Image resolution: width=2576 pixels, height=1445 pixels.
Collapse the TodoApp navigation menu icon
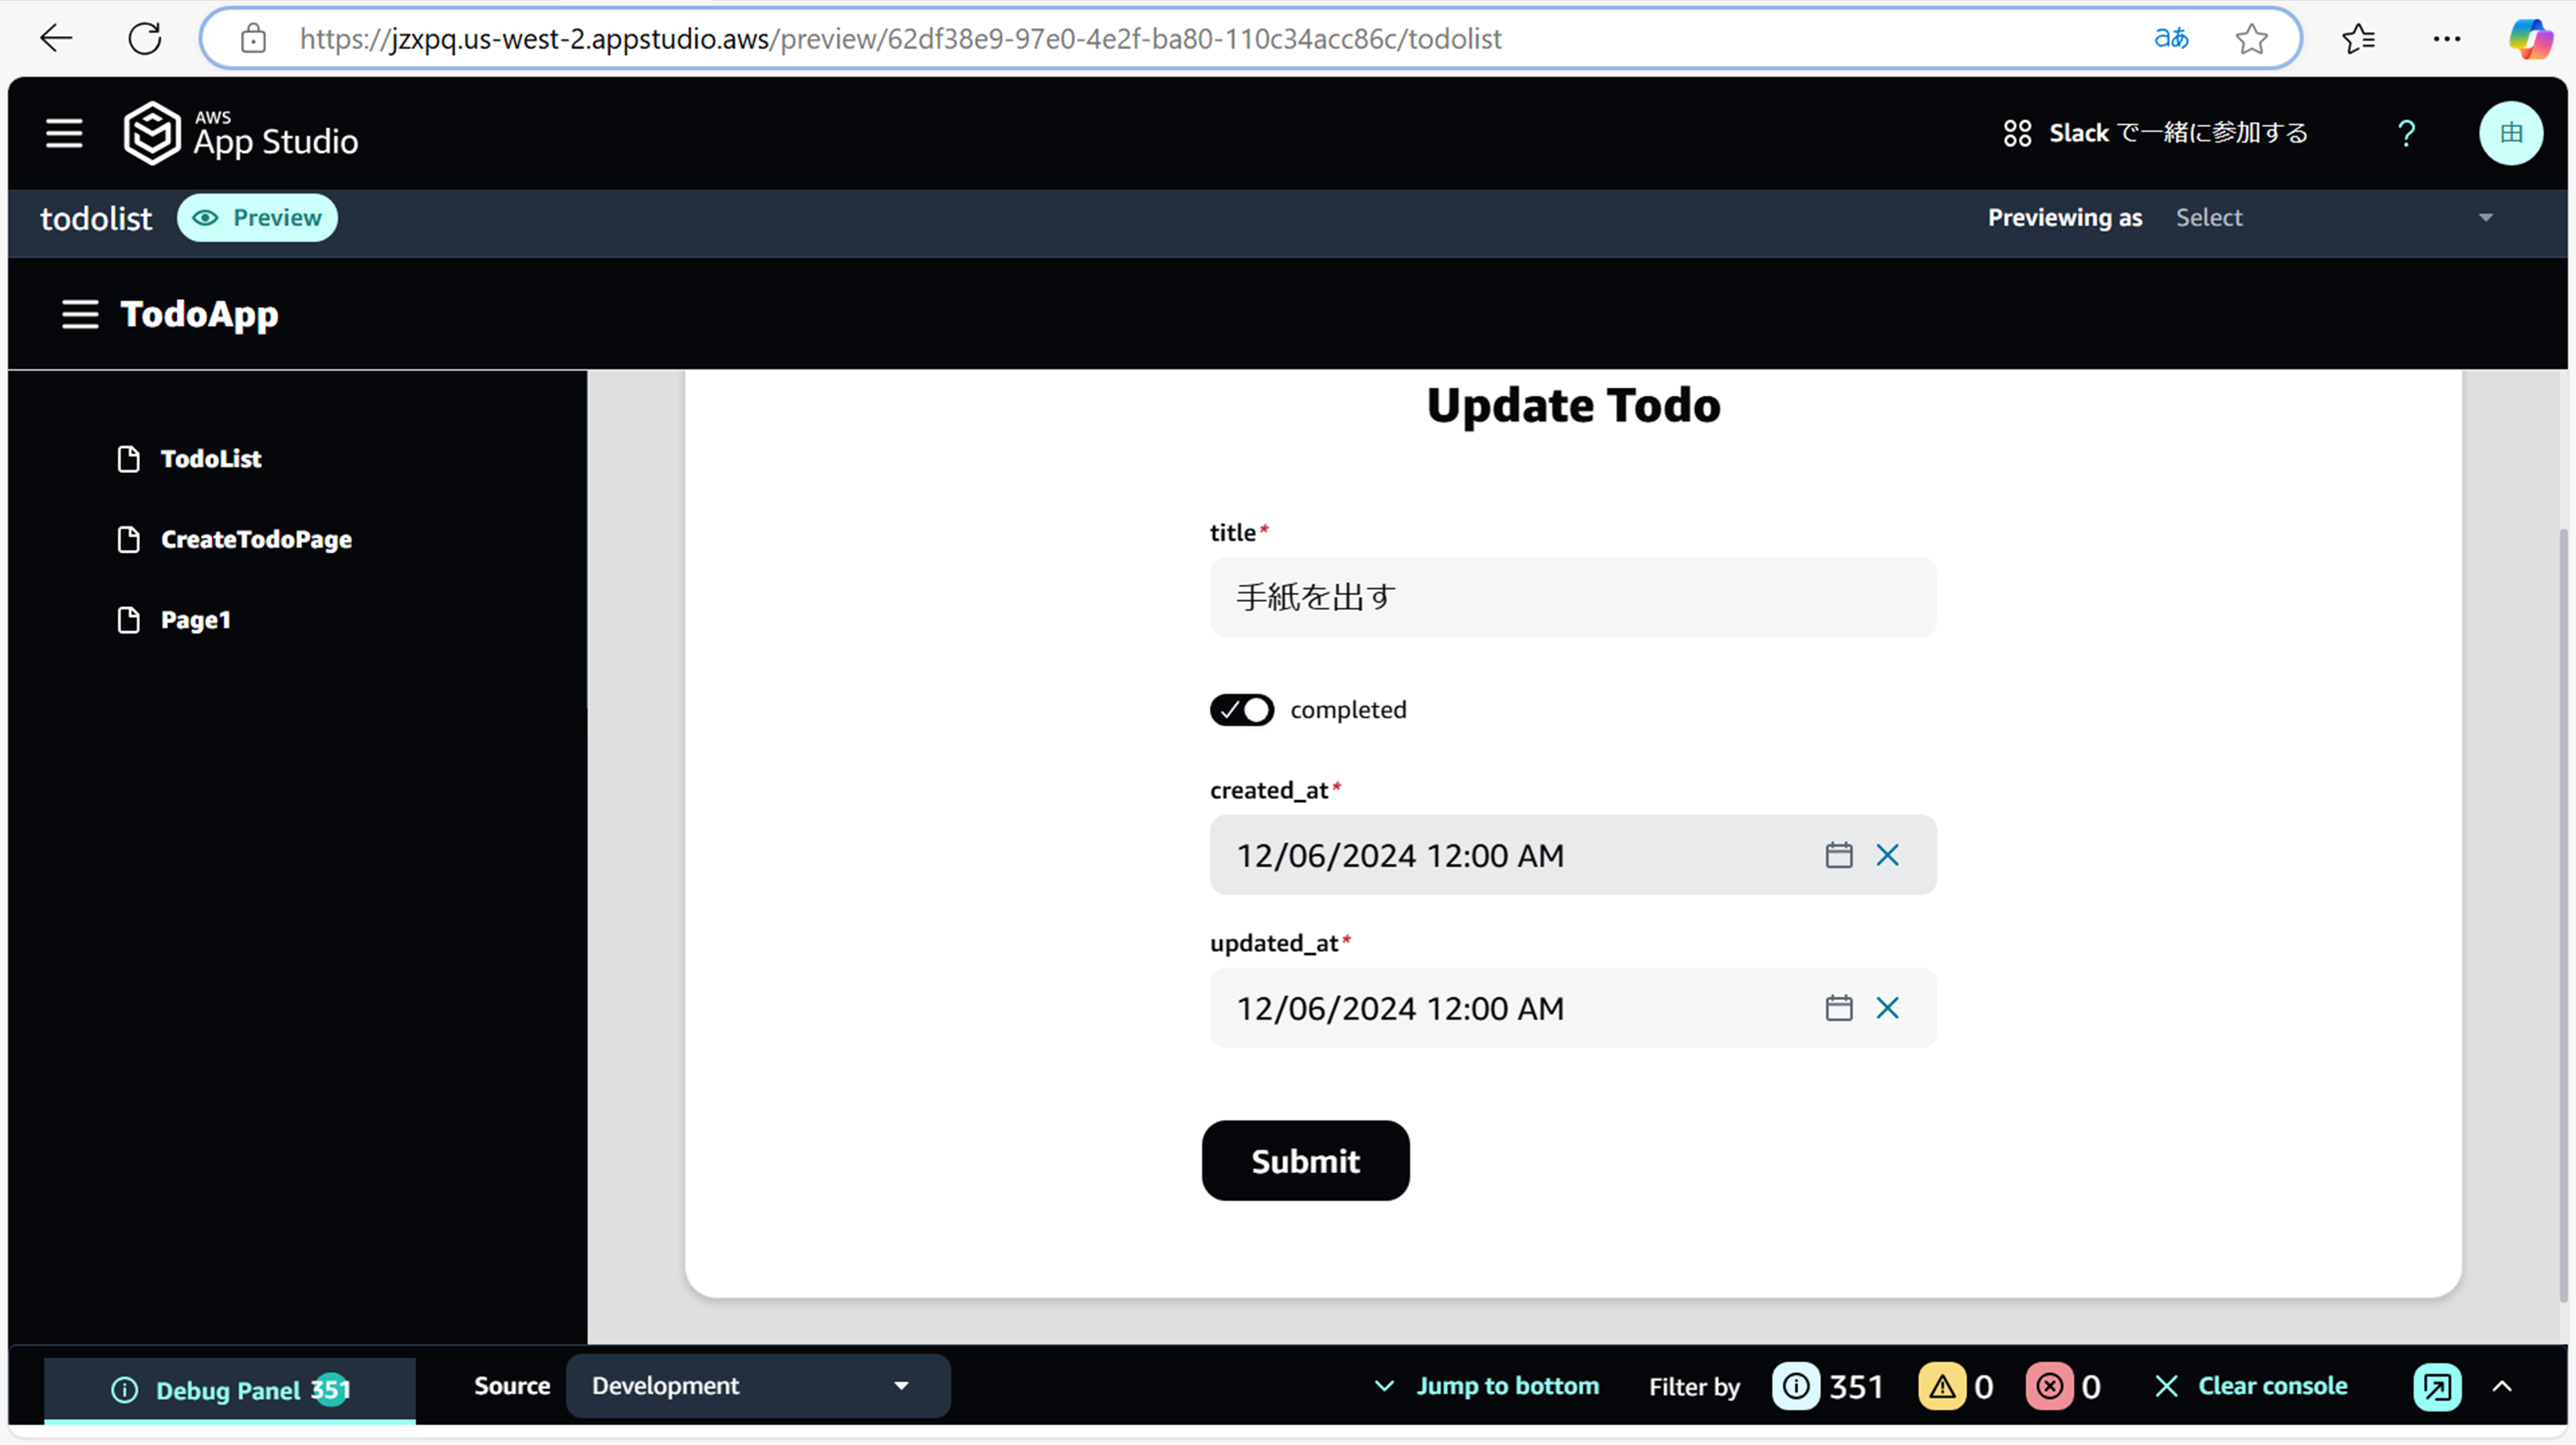pyautogui.click(x=80, y=314)
